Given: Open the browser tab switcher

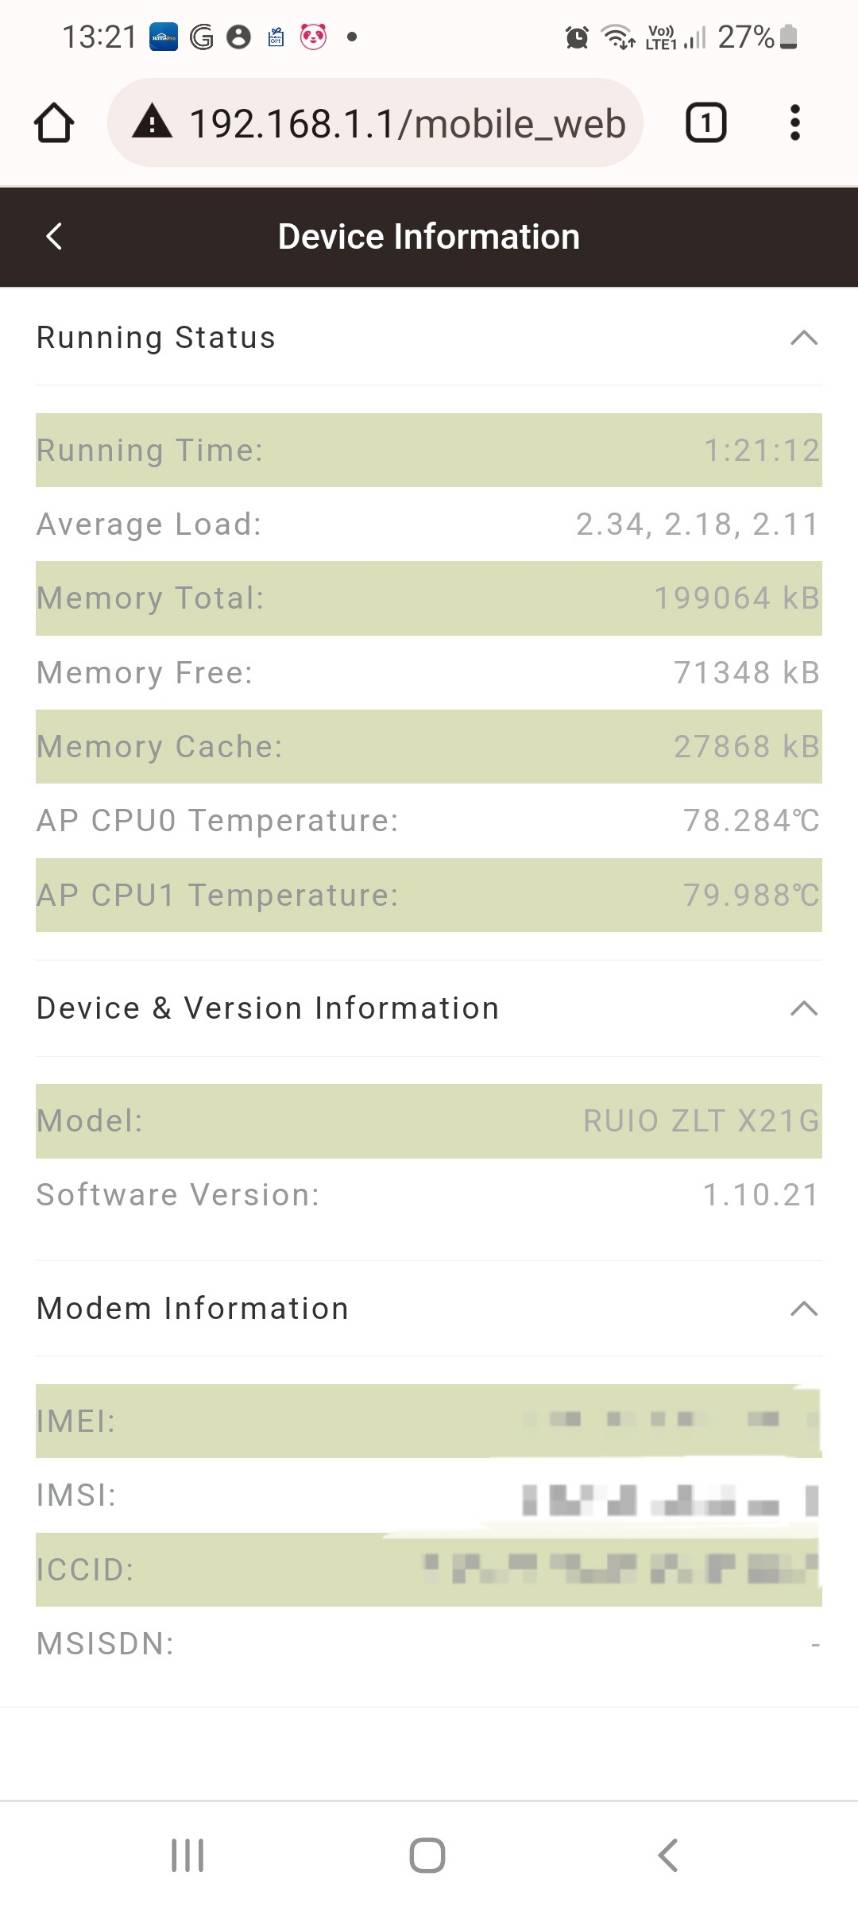Looking at the screenshot, I should (705, 124).
